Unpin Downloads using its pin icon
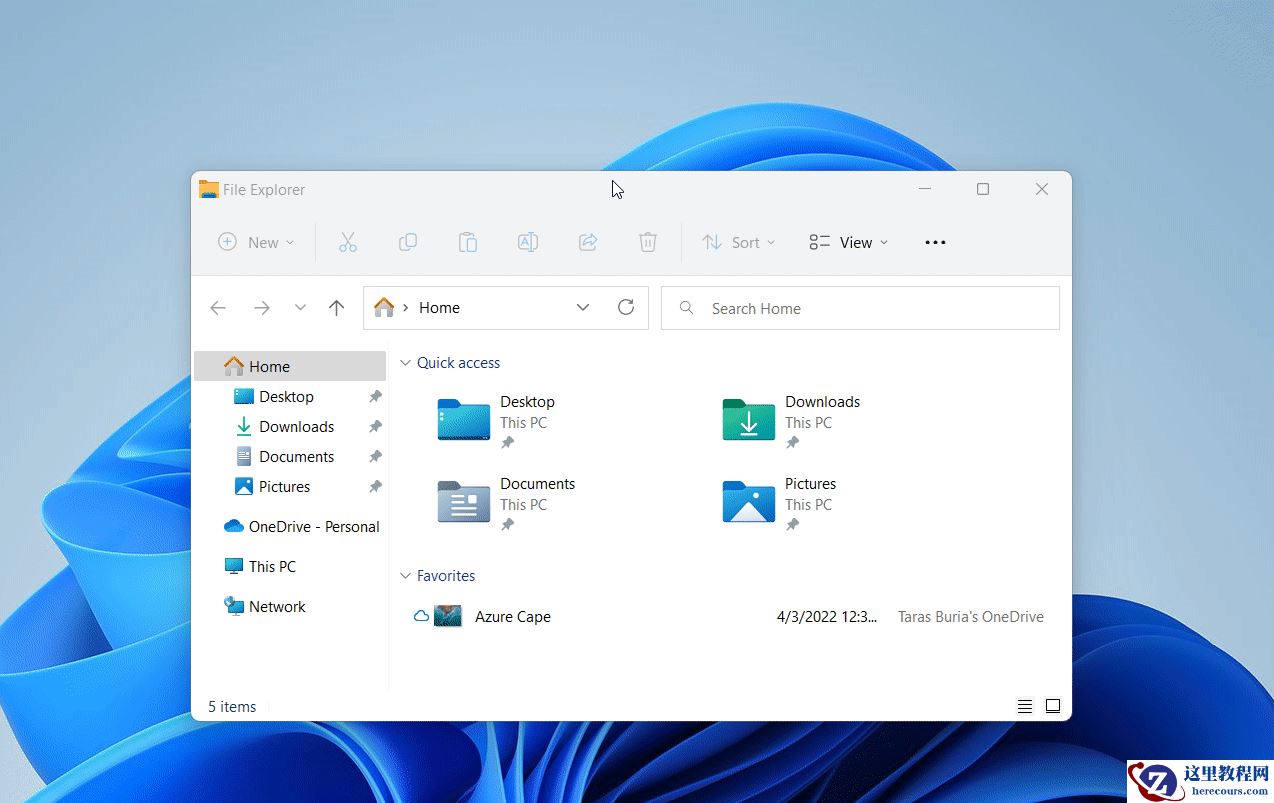The image size is (1274, 803). (375, 426)
